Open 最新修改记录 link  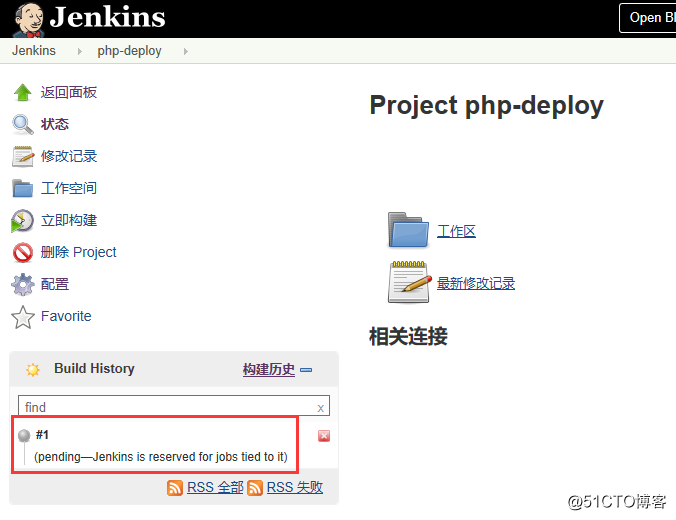pyautogui.click(x=476, y=283)
